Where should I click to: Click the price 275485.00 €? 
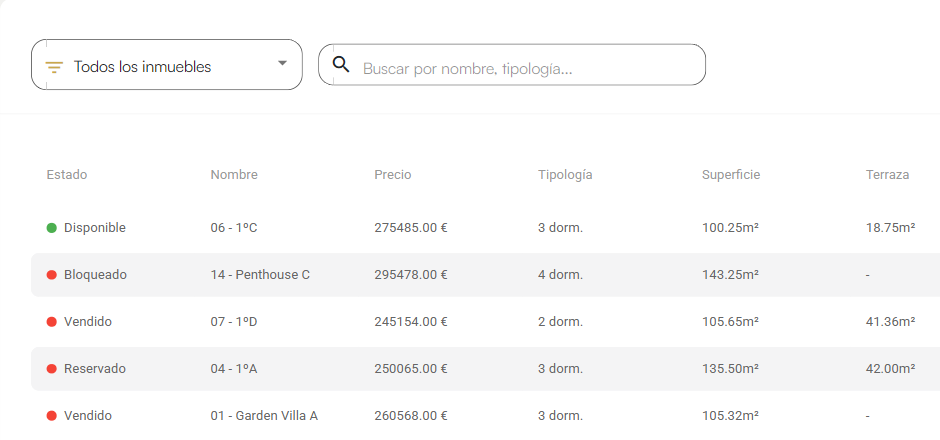[411, 228]
